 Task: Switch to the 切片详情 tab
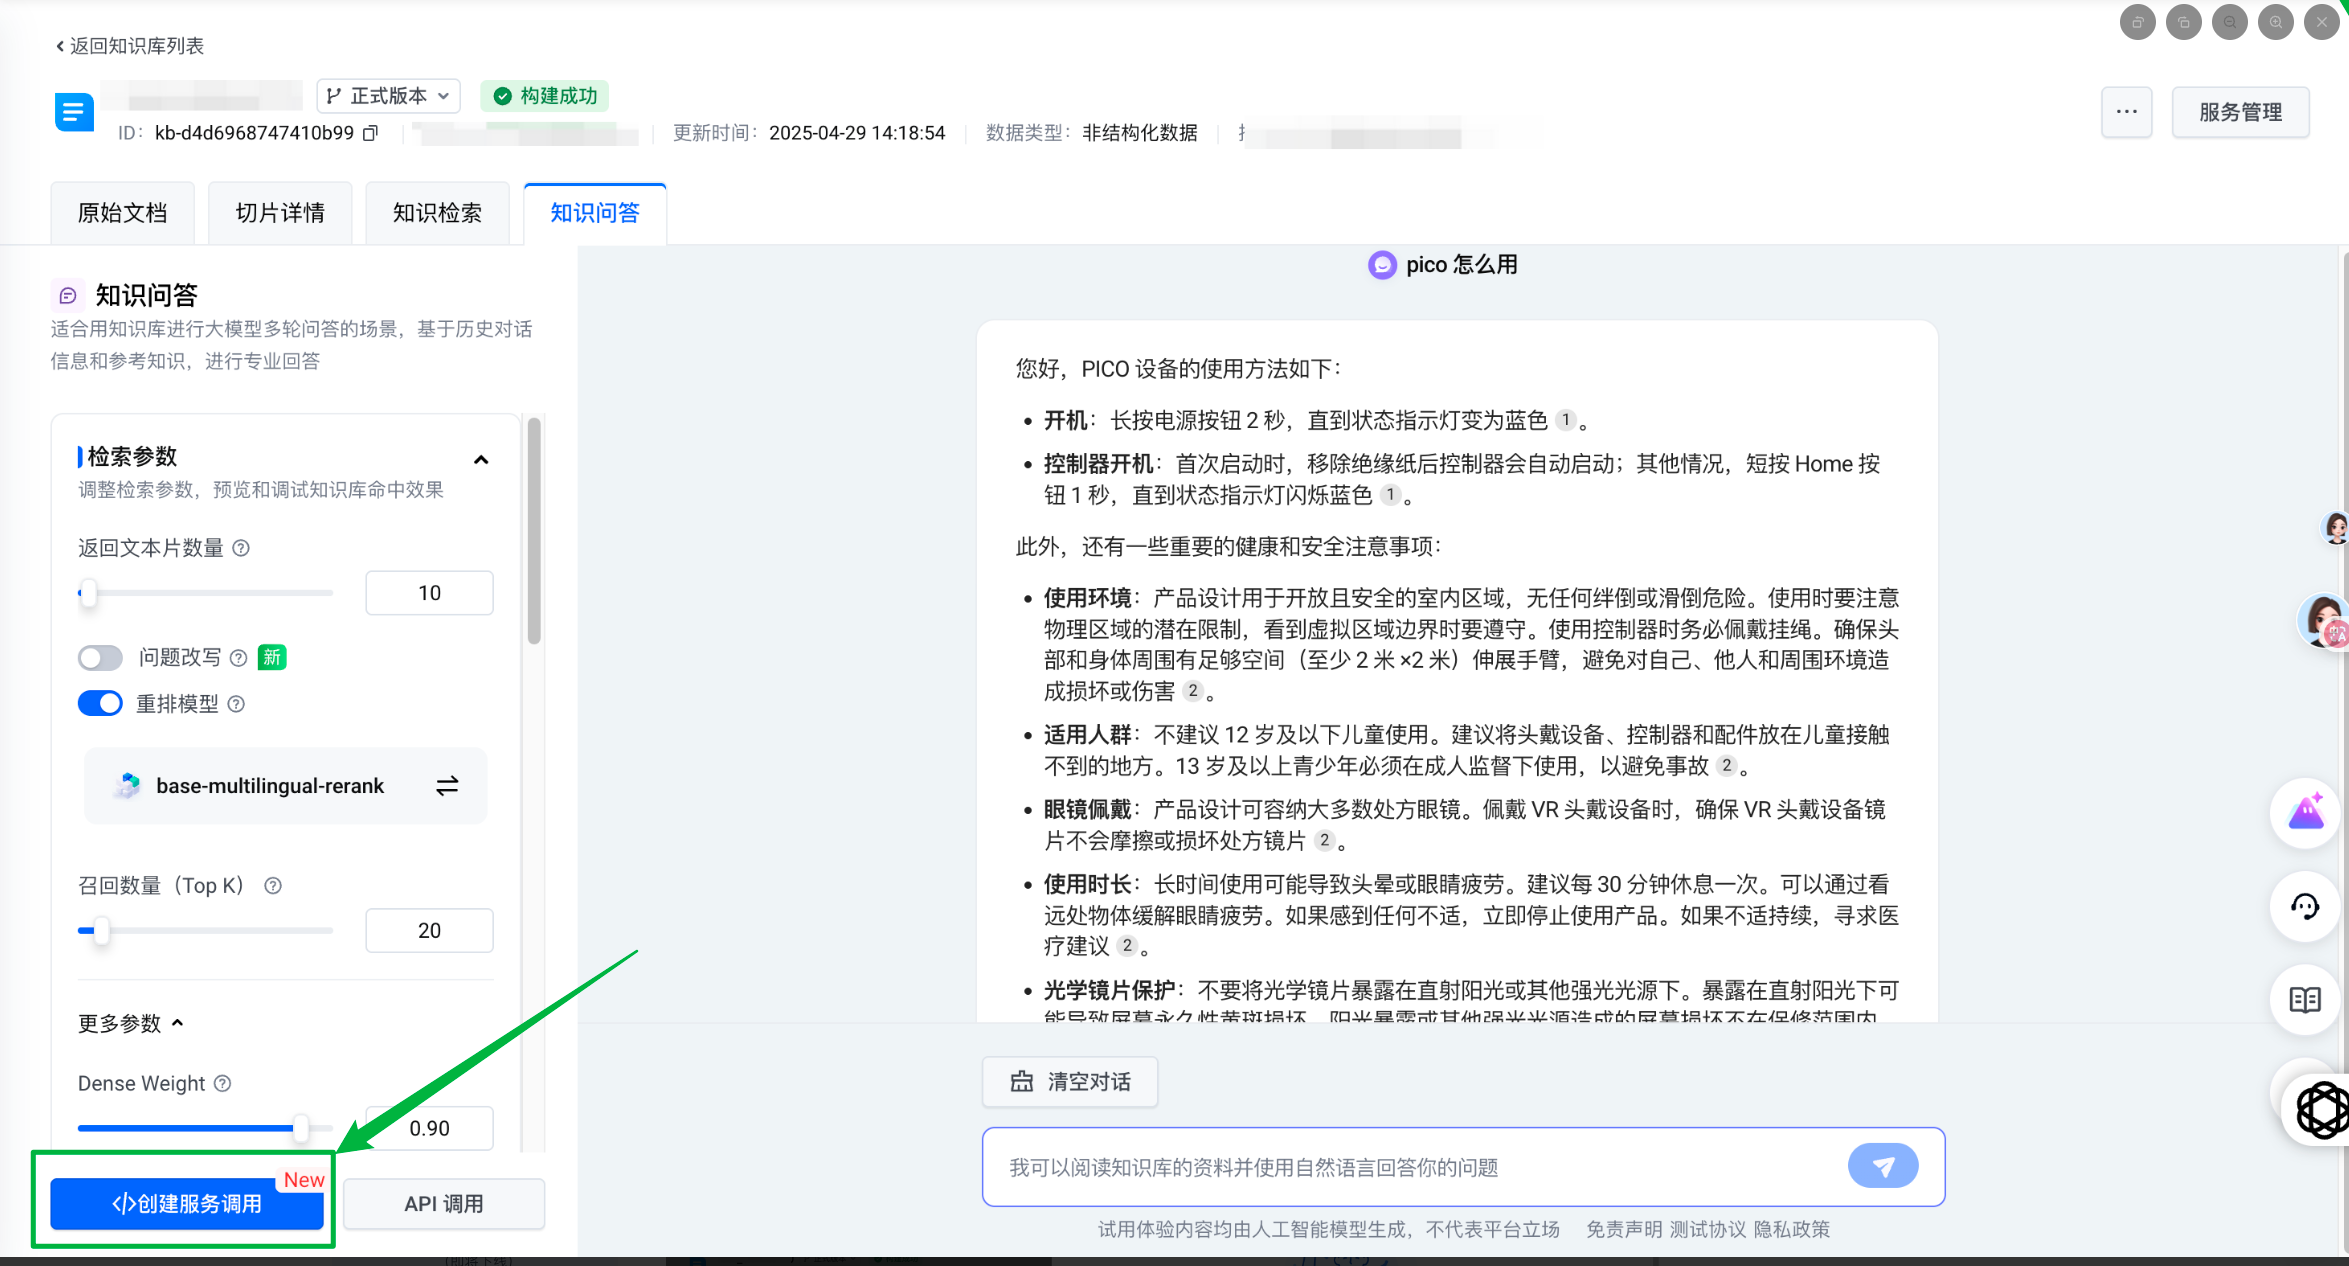pyautogui.click(x=280, y=213)
